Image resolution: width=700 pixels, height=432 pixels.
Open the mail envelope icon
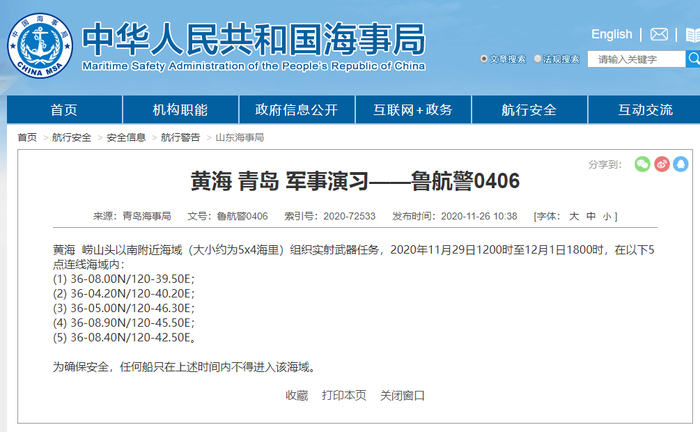[x=659, y=34]
